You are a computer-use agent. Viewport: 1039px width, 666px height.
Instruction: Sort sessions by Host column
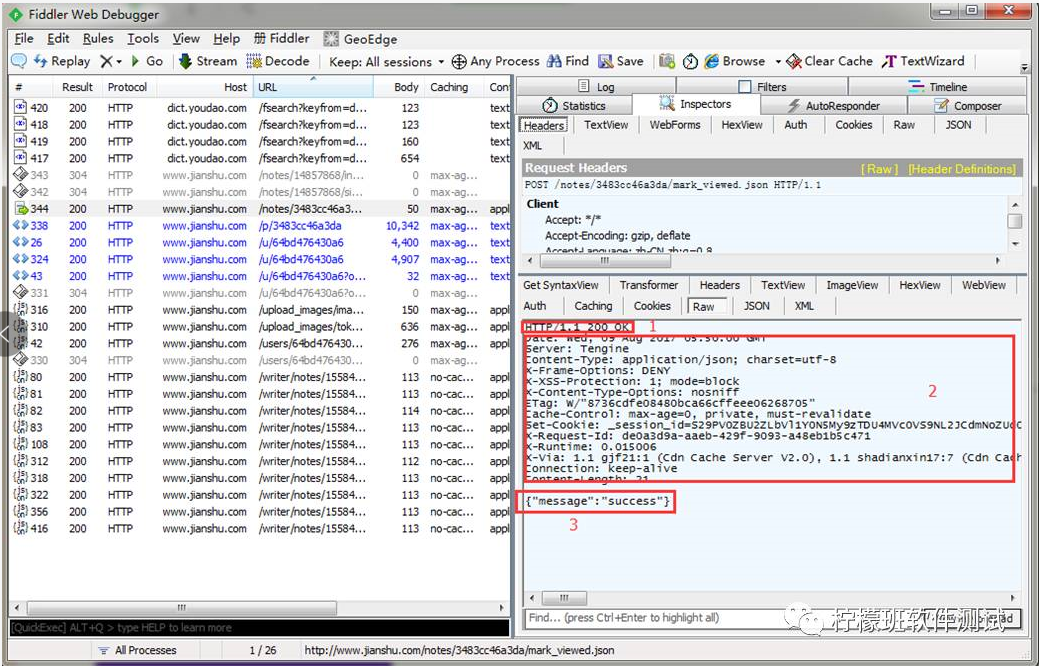205,87
